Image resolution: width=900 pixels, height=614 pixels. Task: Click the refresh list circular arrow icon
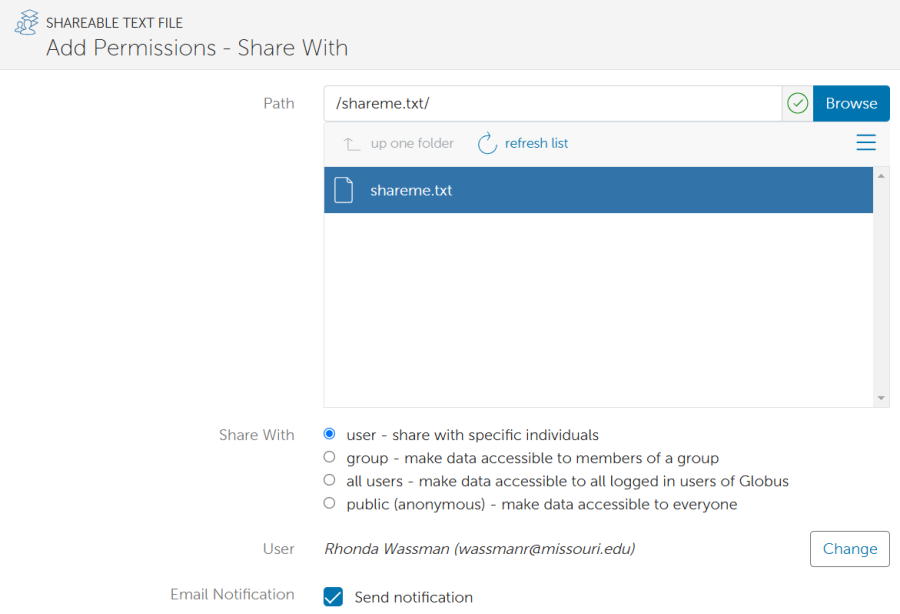pos(487,144)
